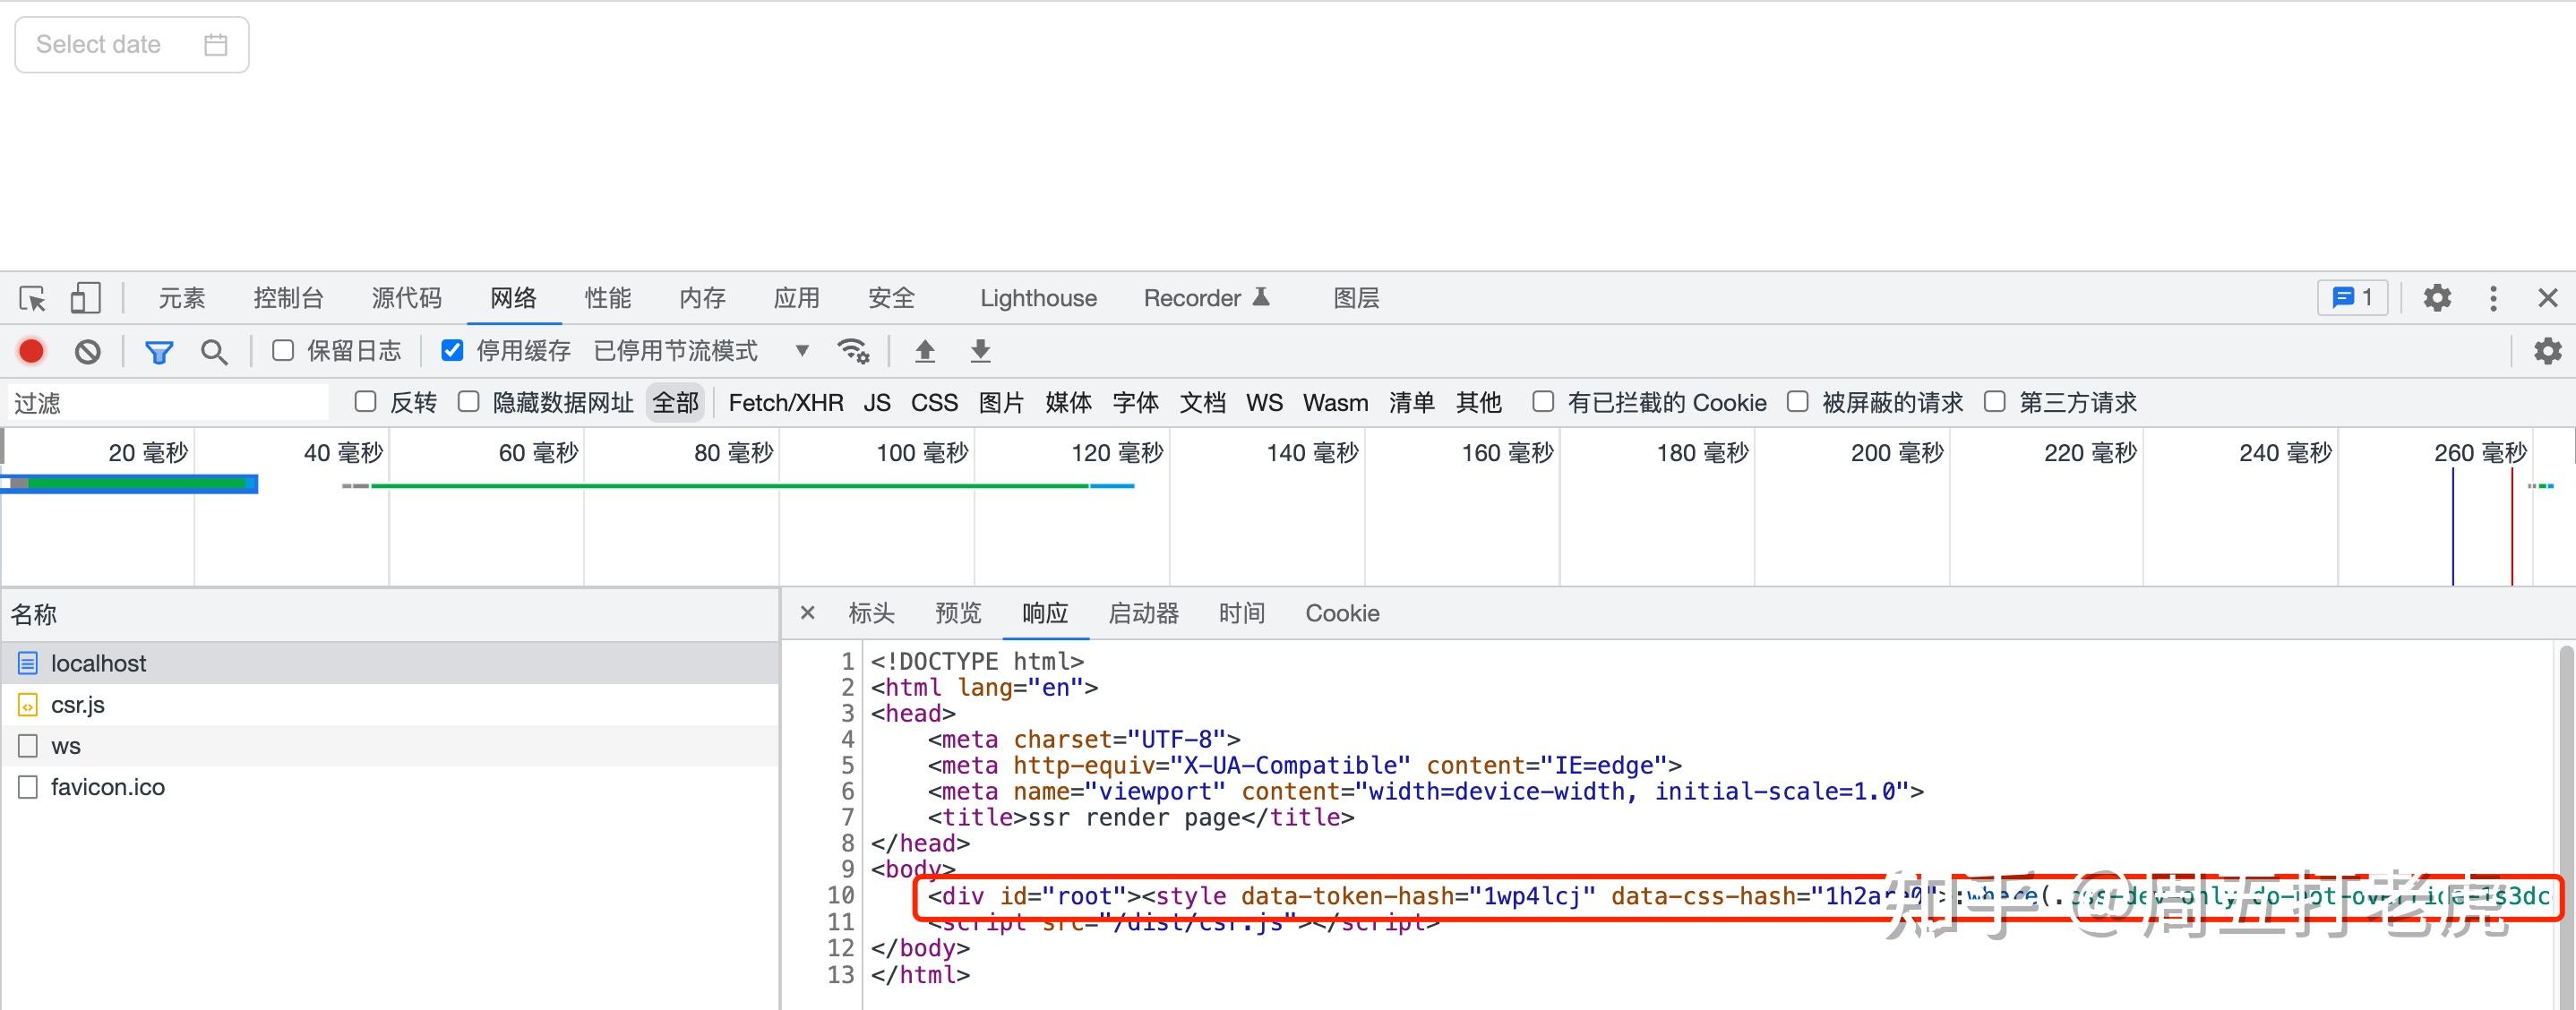Switch to the 预览 response tab
Image resolution: width=2576 pixels, height=1010 pixels.
[957, 613]
